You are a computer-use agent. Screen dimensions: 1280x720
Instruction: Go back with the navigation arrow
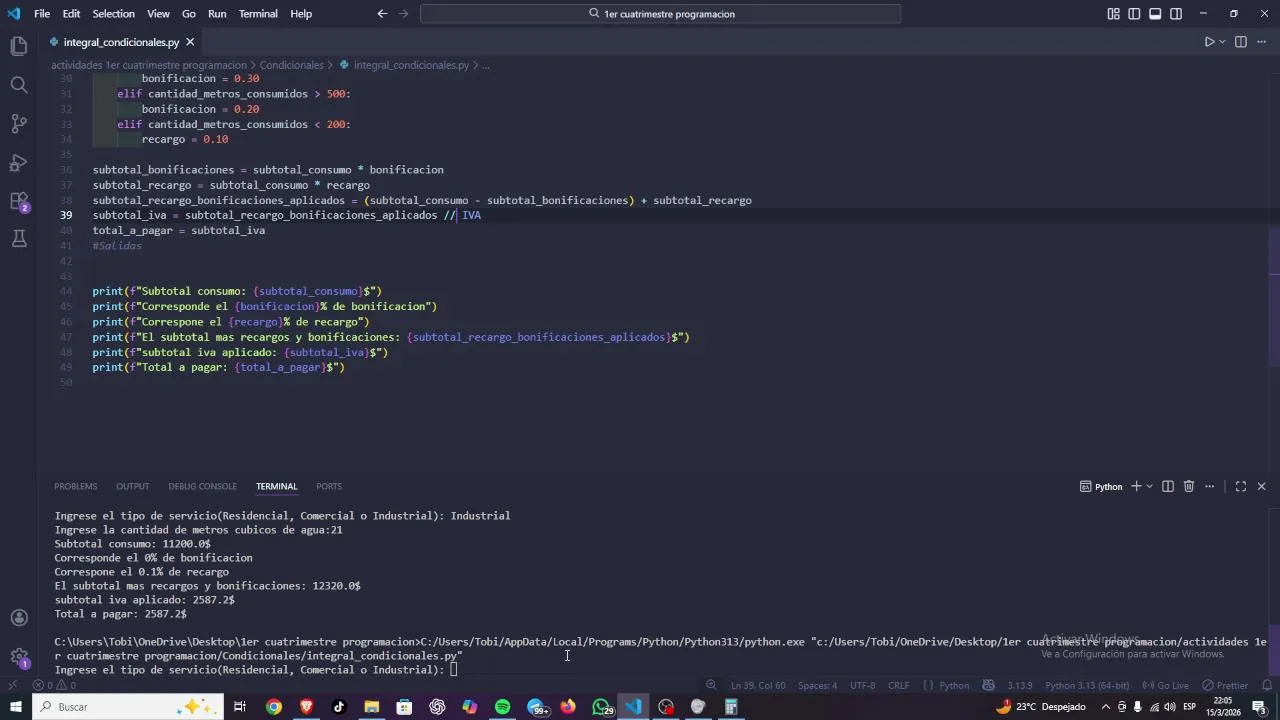(x=382, y=14)
